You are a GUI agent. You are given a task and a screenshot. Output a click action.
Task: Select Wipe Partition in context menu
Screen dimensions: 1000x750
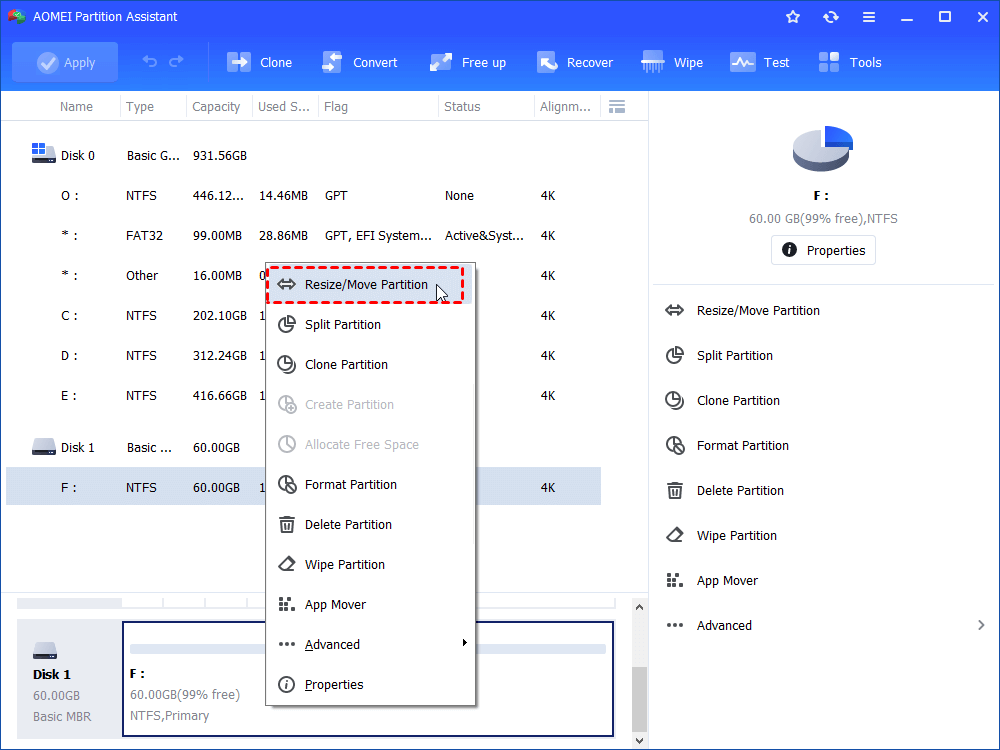pyautogui.click(x=370, y=565)
